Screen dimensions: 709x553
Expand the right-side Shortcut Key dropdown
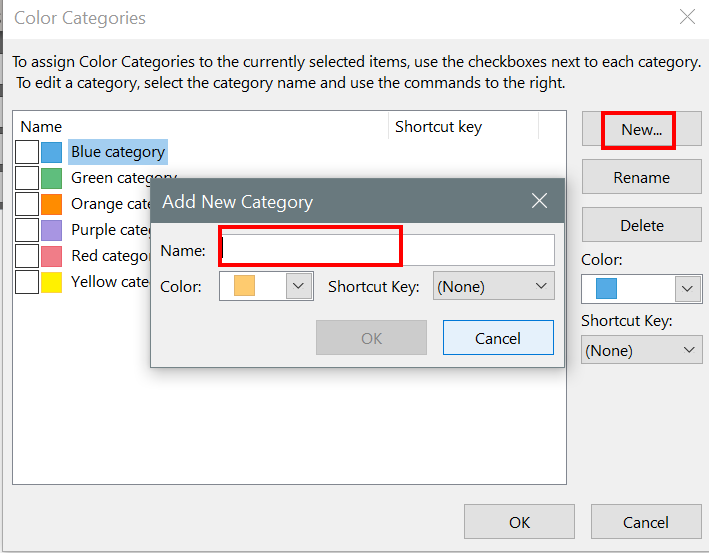[x=642, y=350]
